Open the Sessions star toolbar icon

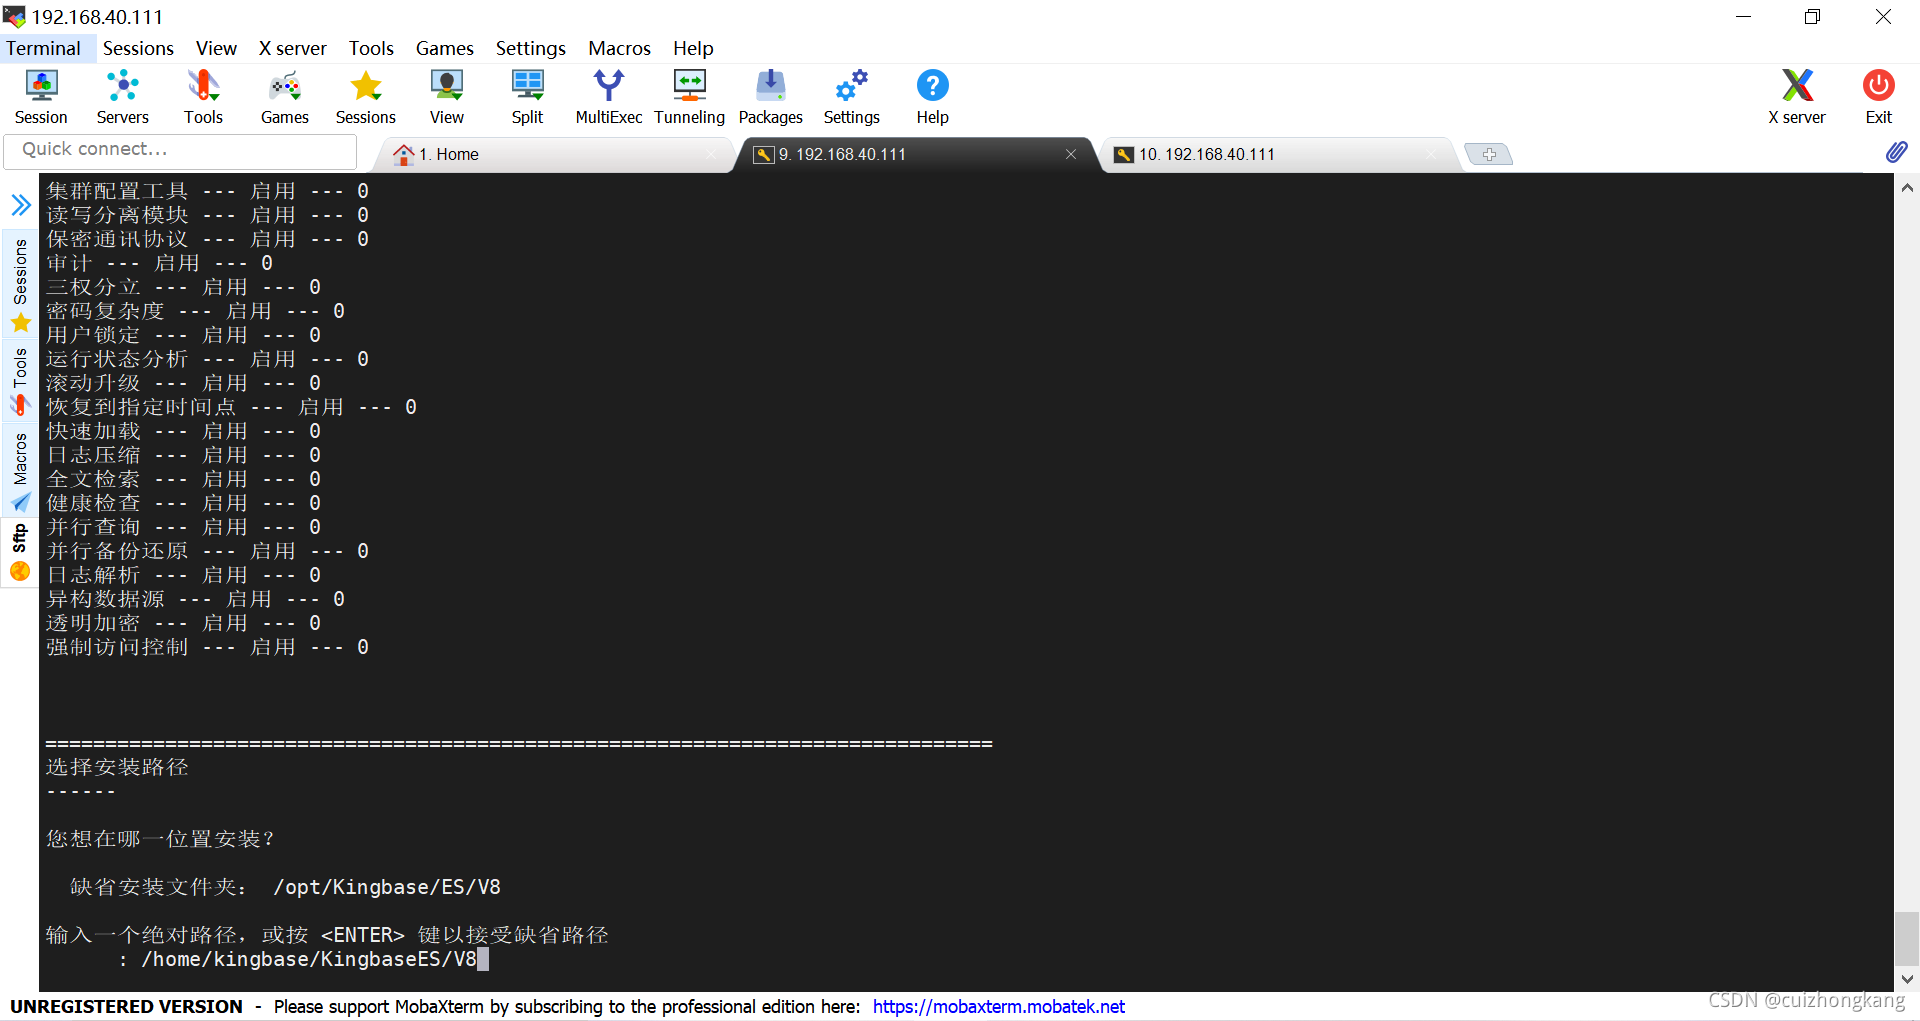365,96
